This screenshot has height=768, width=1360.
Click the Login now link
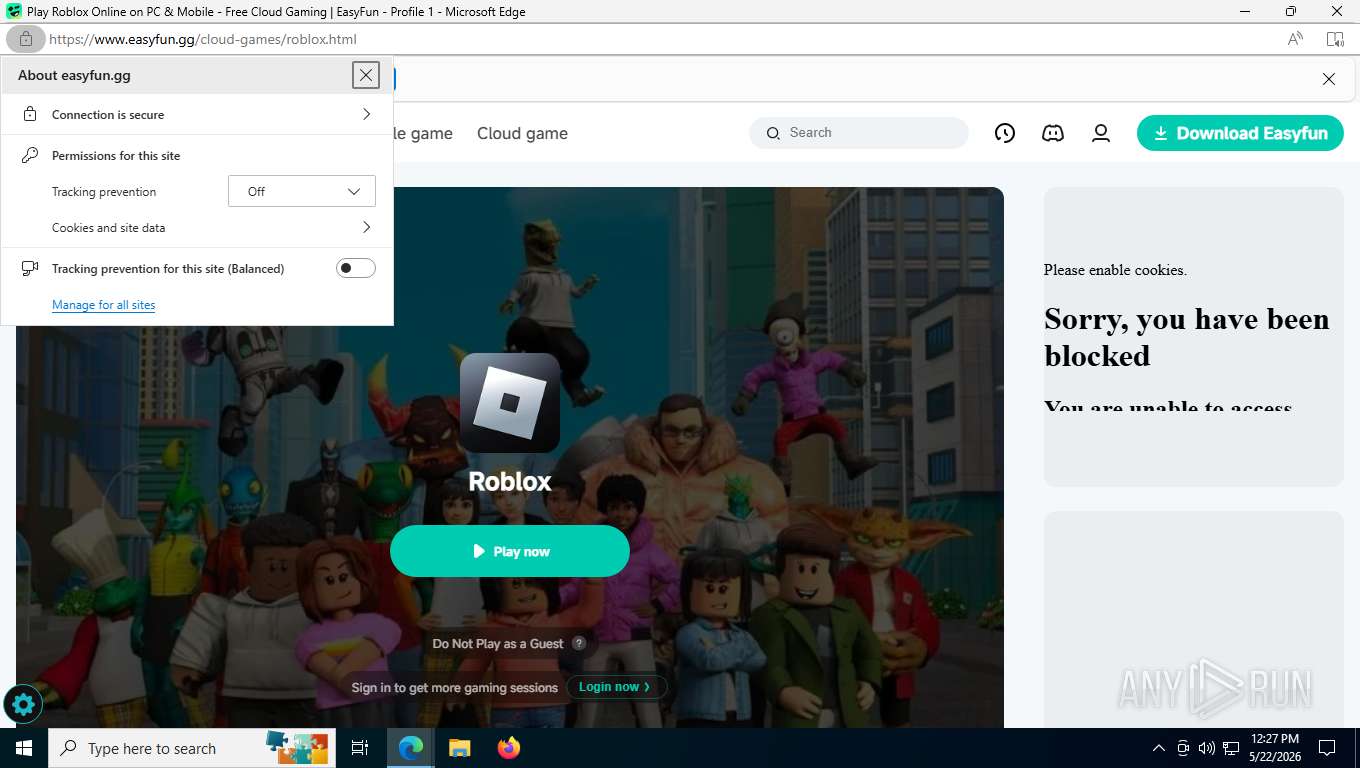click(616, 687)
